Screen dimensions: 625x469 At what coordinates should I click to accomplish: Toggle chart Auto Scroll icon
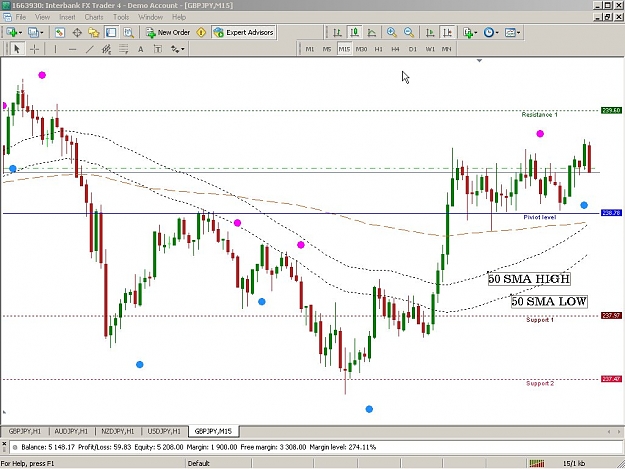click(x=430, y=32)
